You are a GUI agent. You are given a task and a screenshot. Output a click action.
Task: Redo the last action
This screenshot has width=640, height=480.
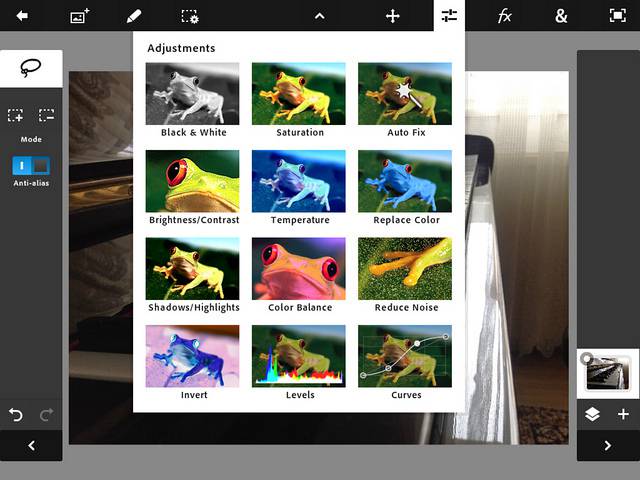[x=47, y=415]
